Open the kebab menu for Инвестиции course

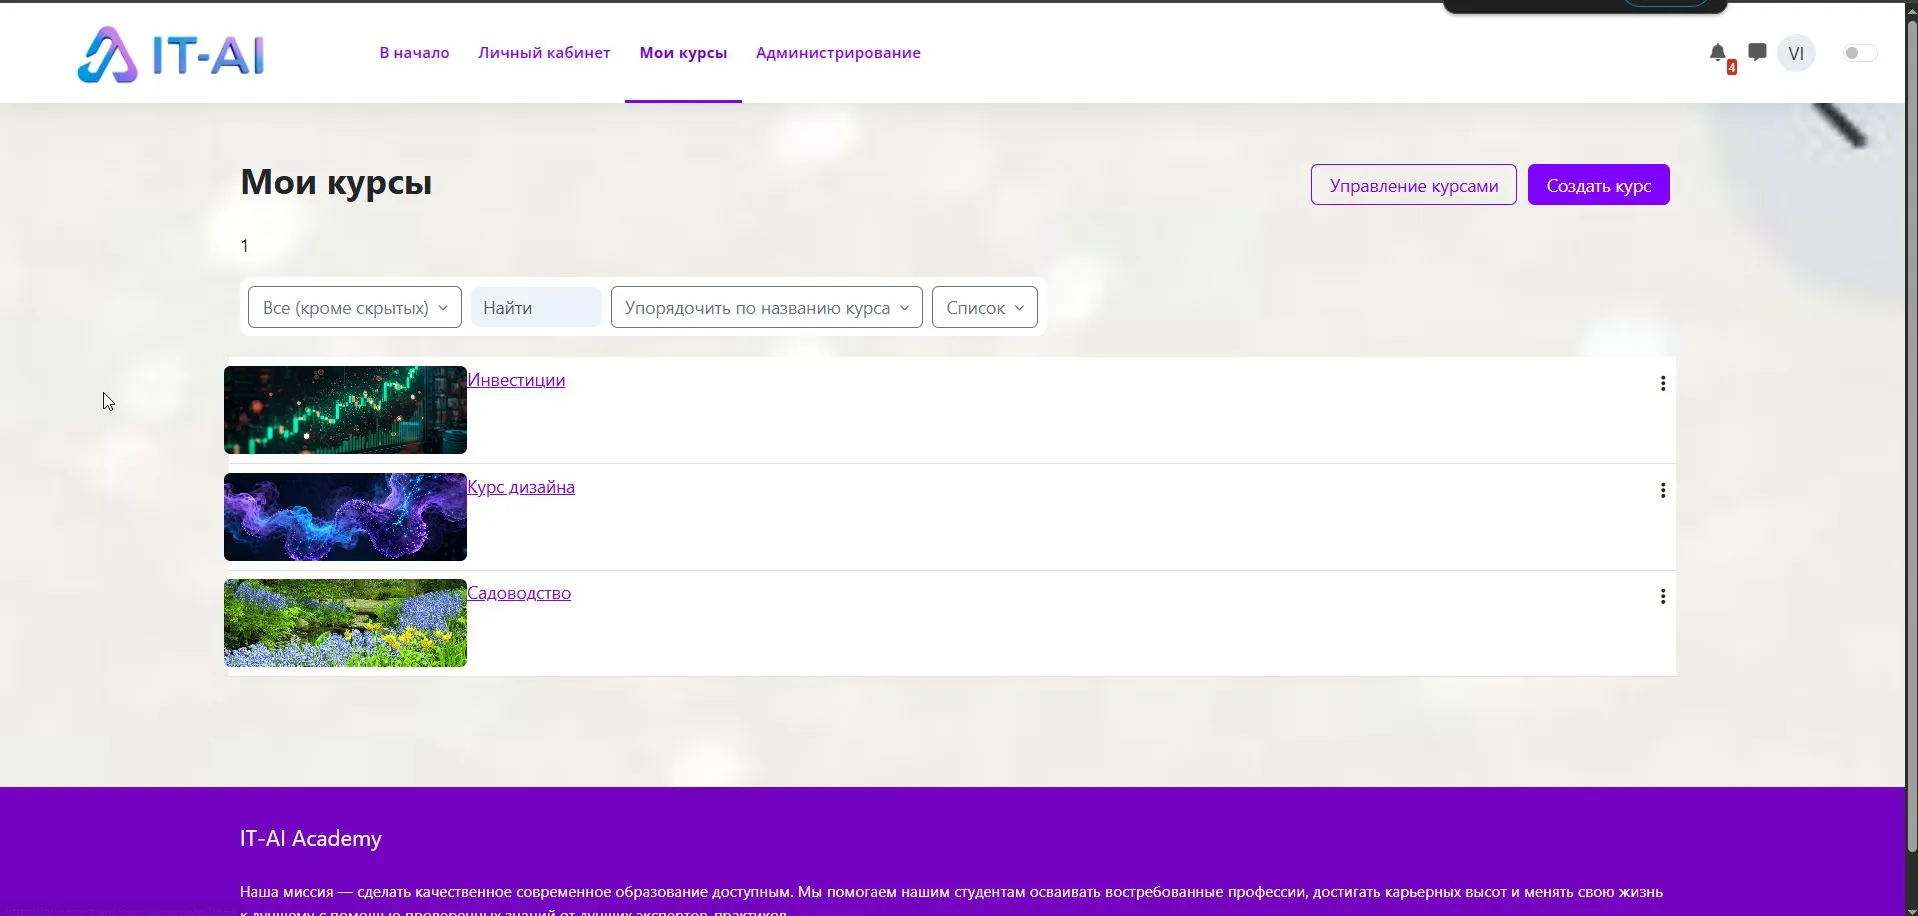point(1662,383)
